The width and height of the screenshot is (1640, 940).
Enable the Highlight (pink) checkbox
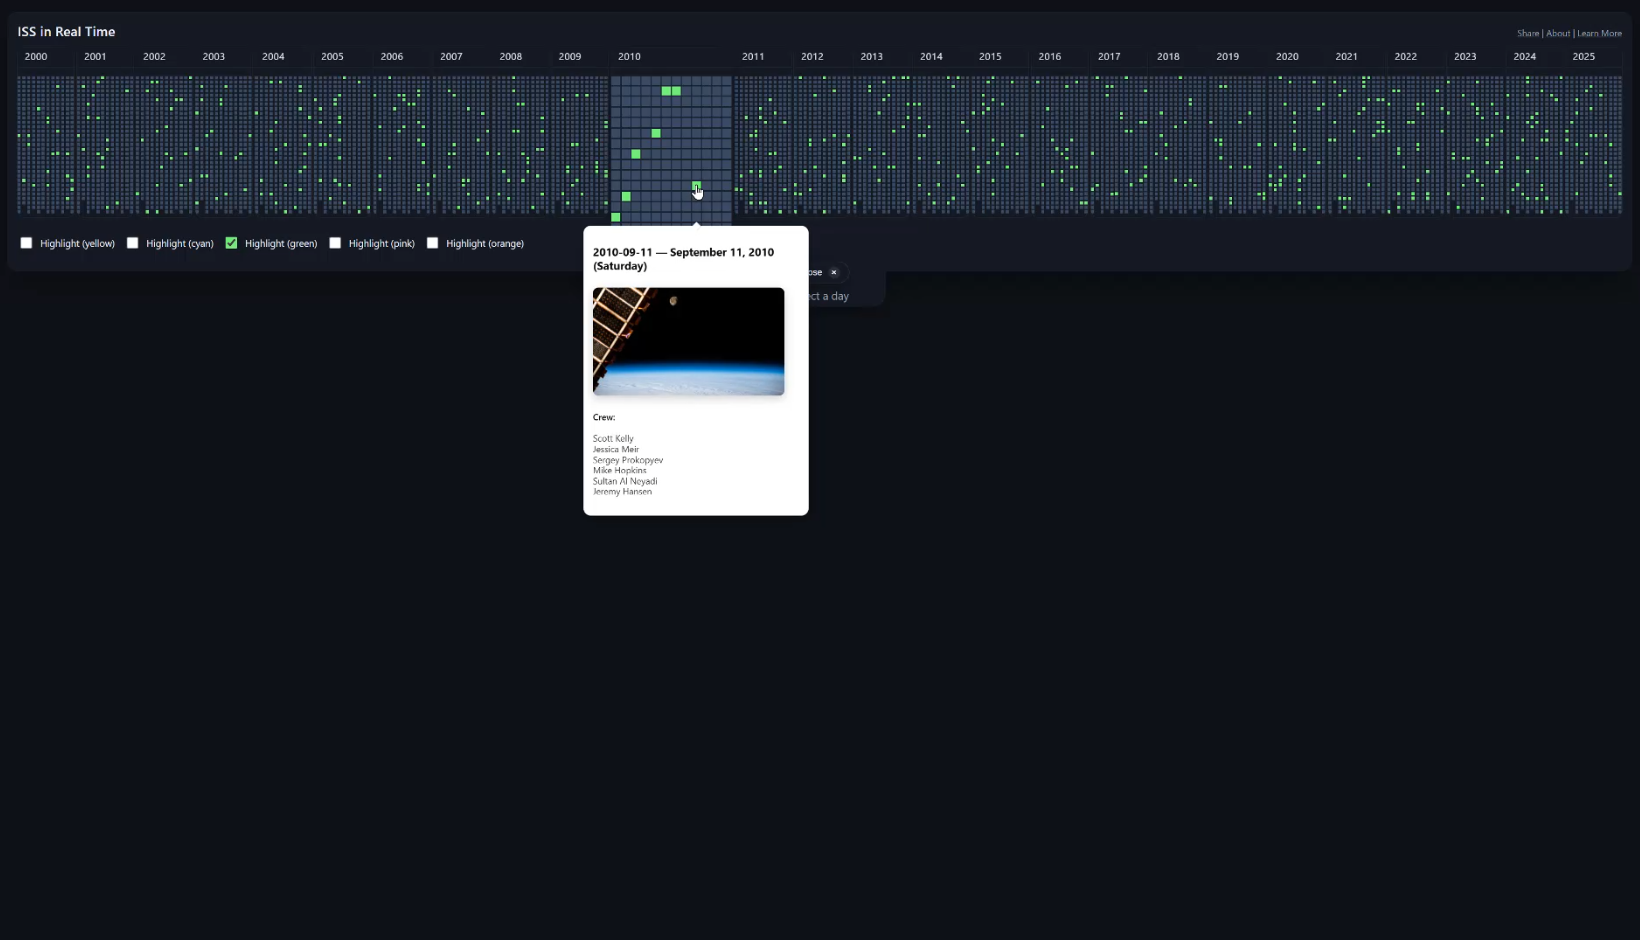(x=335, y=243)
